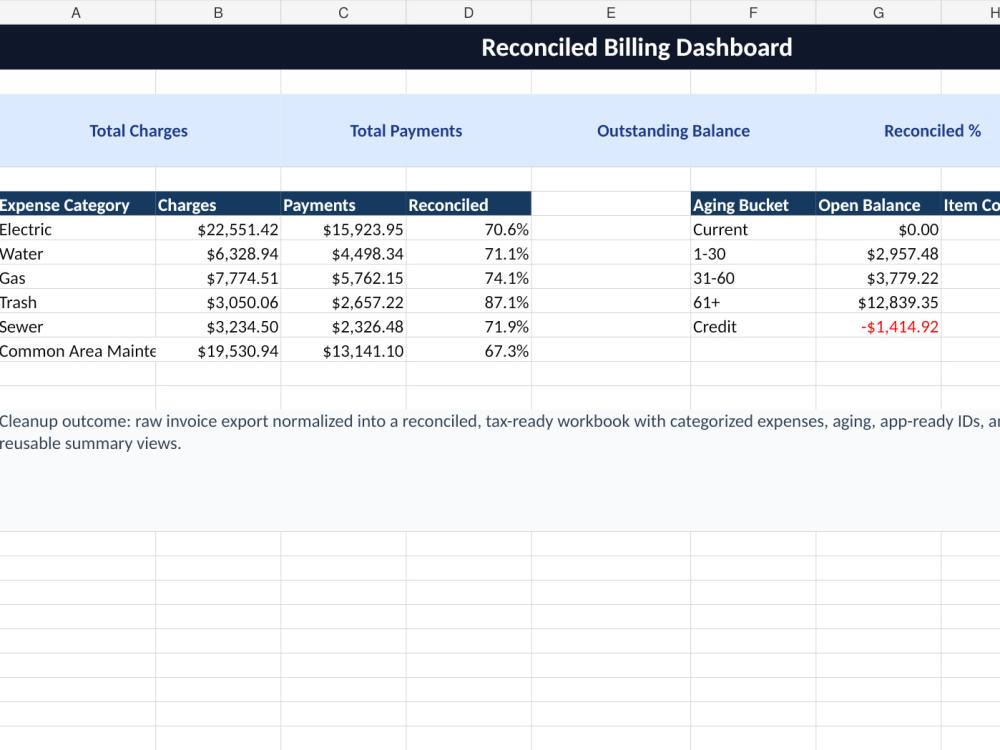This screenshot has width=1000, height=750.
Task: Select the Water category cell
Action: pyautogui.click(x=78, y=253)
